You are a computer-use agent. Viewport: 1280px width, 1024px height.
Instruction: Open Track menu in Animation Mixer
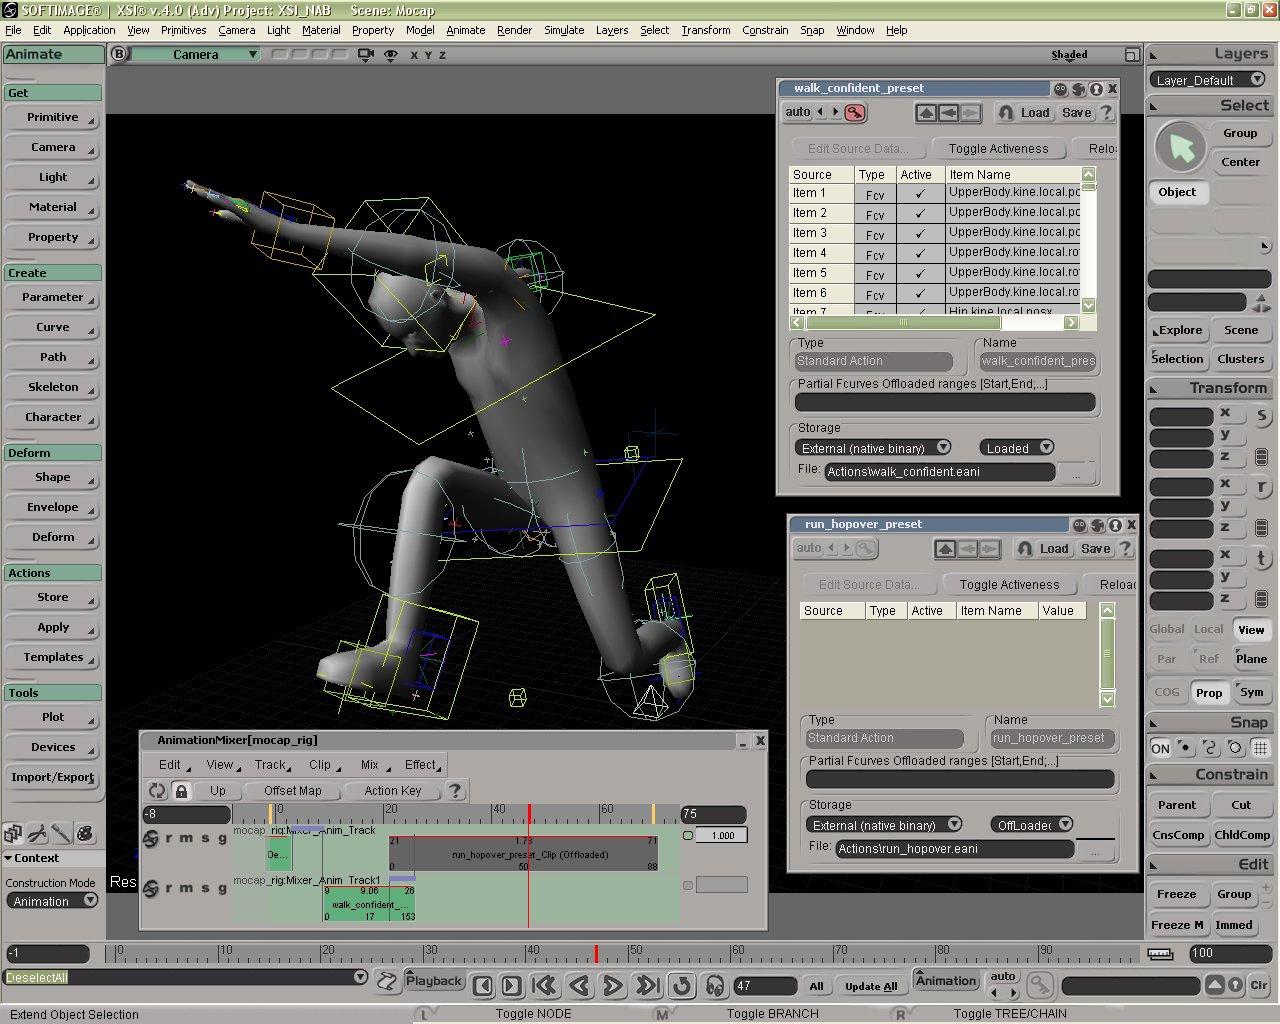click(x=272, y=765)
